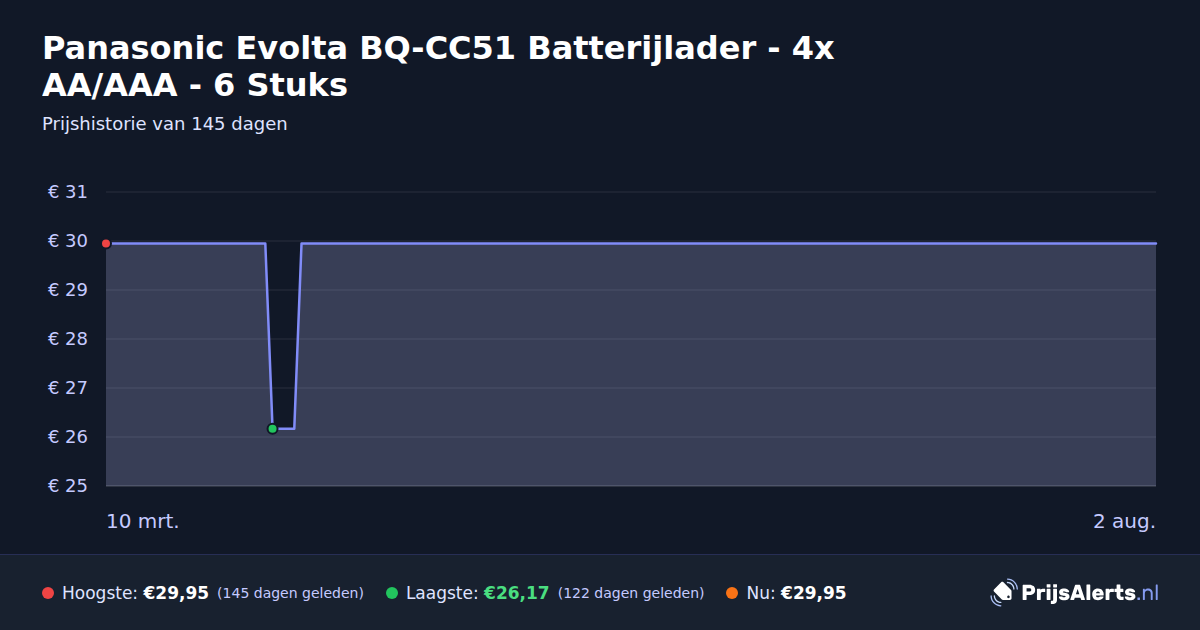Click the orange Nu legend dot

coord(732,593)
